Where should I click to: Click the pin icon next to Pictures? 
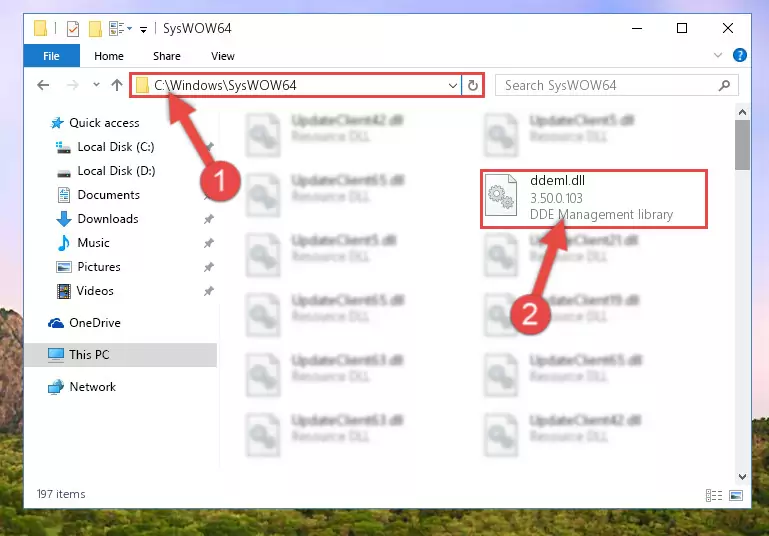pyautogui.click(x=209, y=267)
